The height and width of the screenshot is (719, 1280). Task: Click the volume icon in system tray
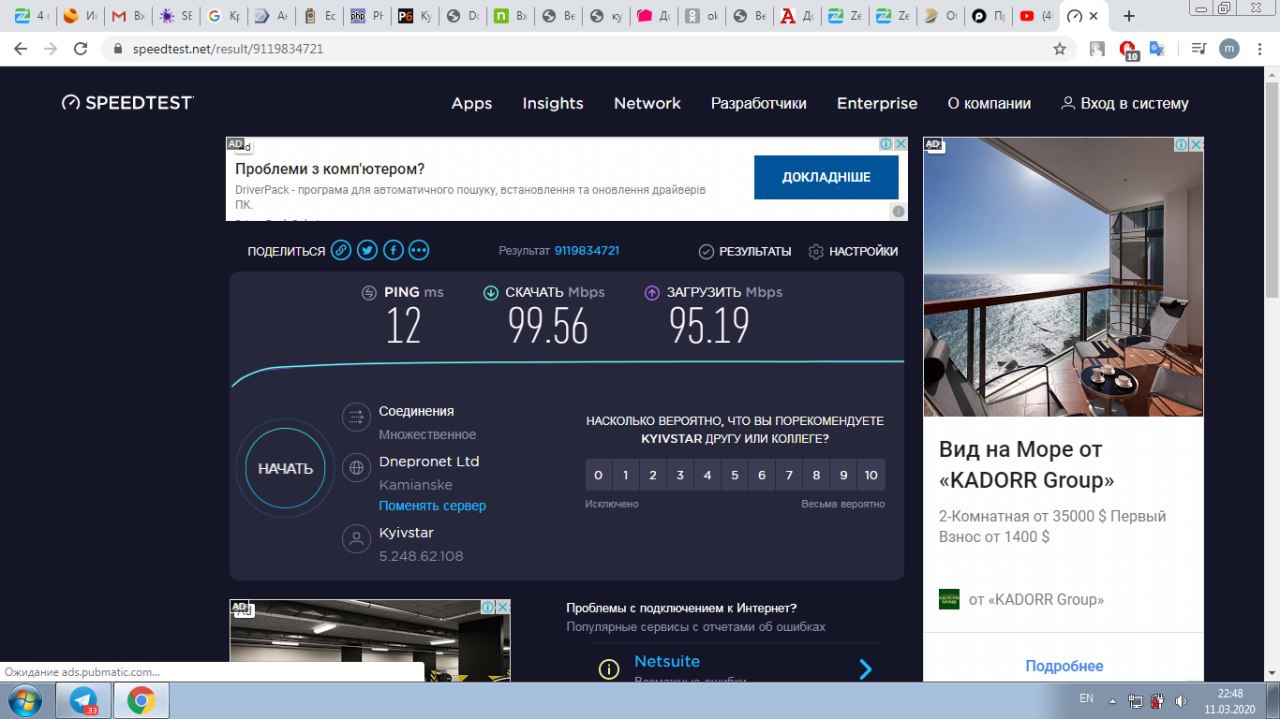(1180, 700)
